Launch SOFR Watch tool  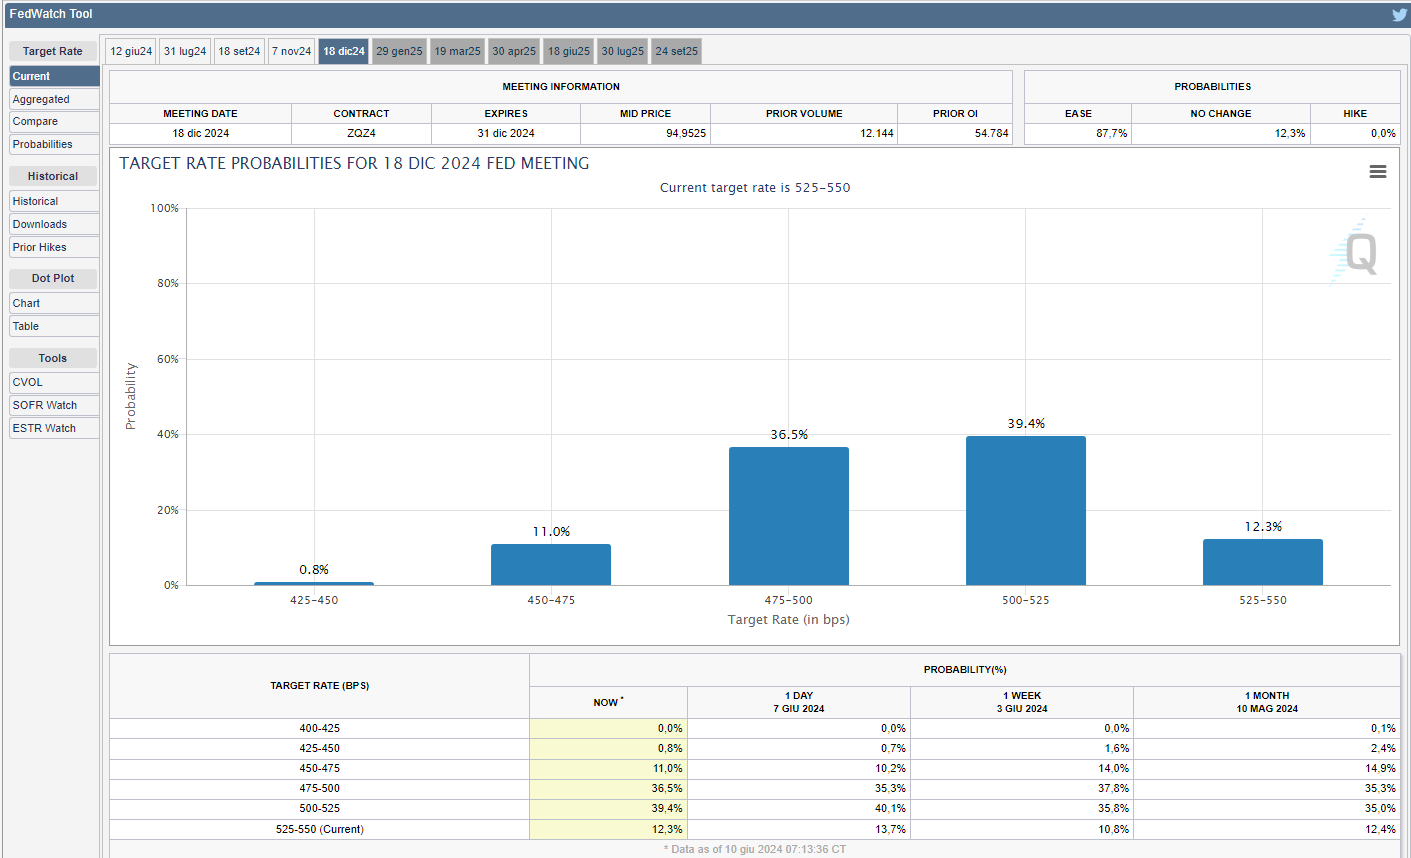point(54,405)
